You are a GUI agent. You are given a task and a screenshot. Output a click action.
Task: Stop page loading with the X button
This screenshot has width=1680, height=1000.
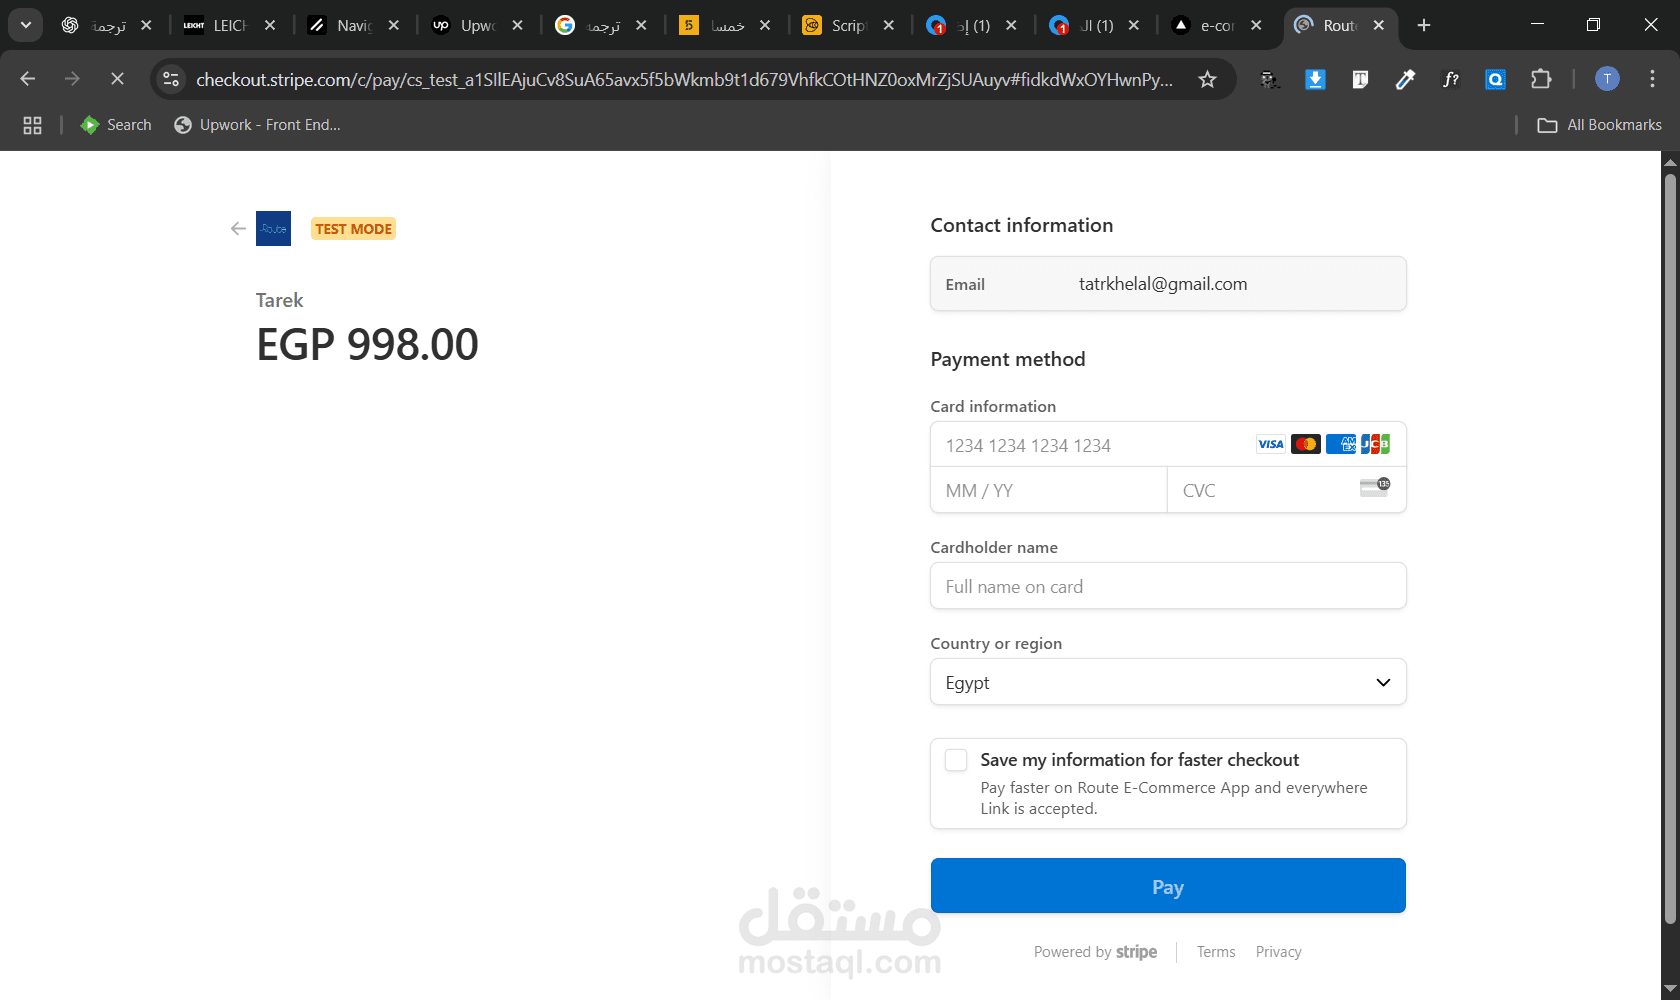tap(117, 79)
